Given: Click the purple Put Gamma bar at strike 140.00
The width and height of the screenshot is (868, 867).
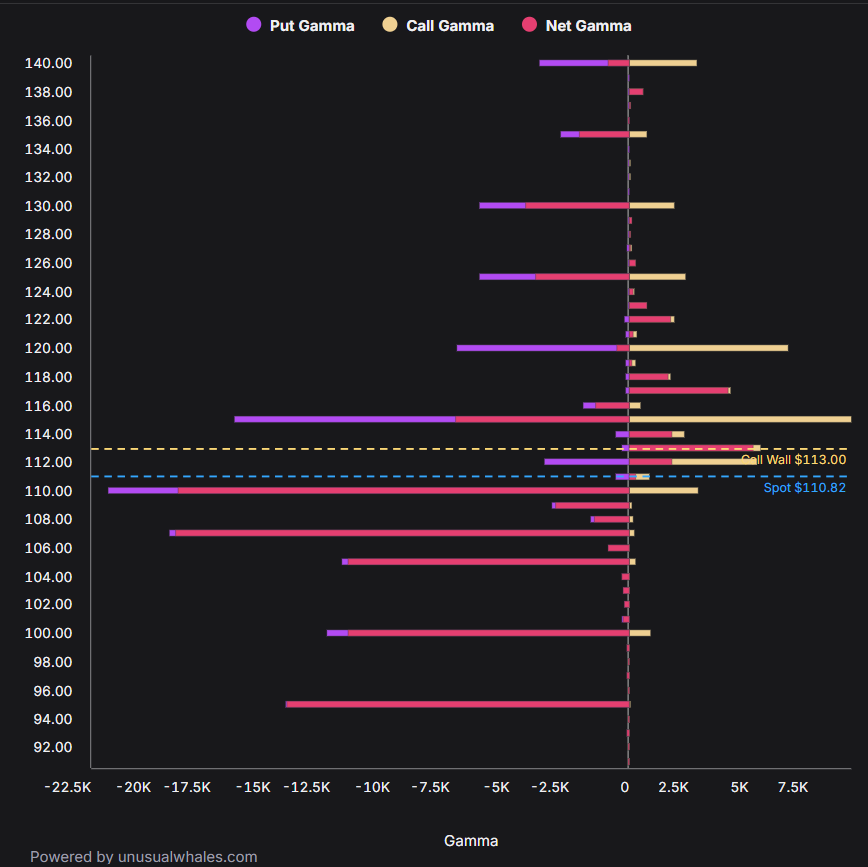Looking at the screenshot, I should click(574, 63).
